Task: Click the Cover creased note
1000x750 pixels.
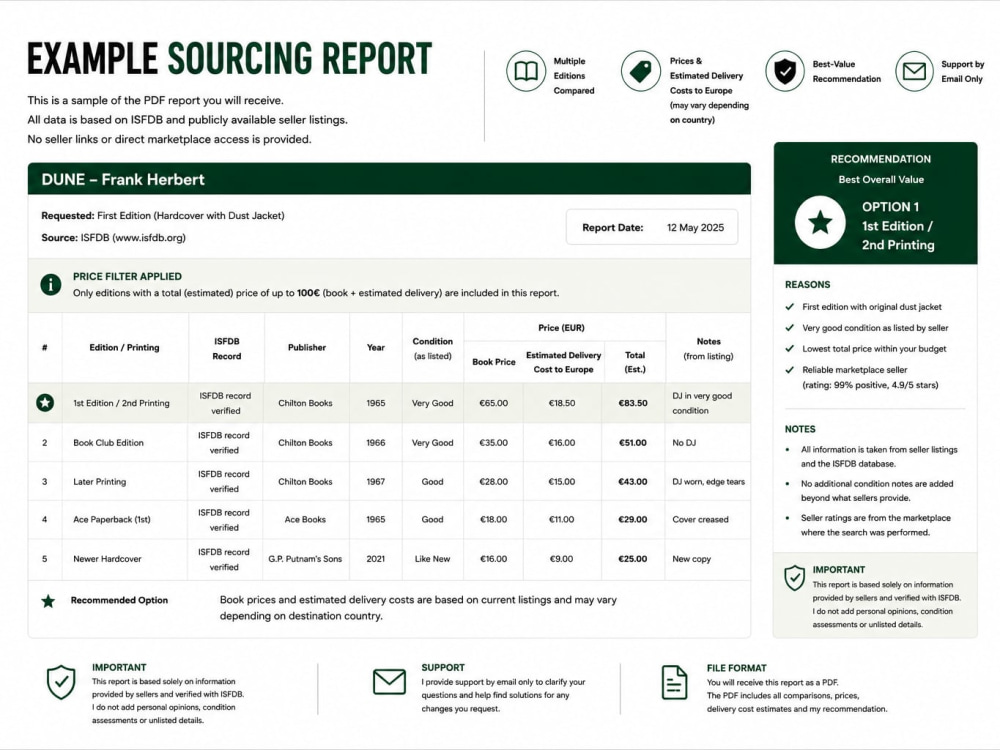Action: (700, 520)
